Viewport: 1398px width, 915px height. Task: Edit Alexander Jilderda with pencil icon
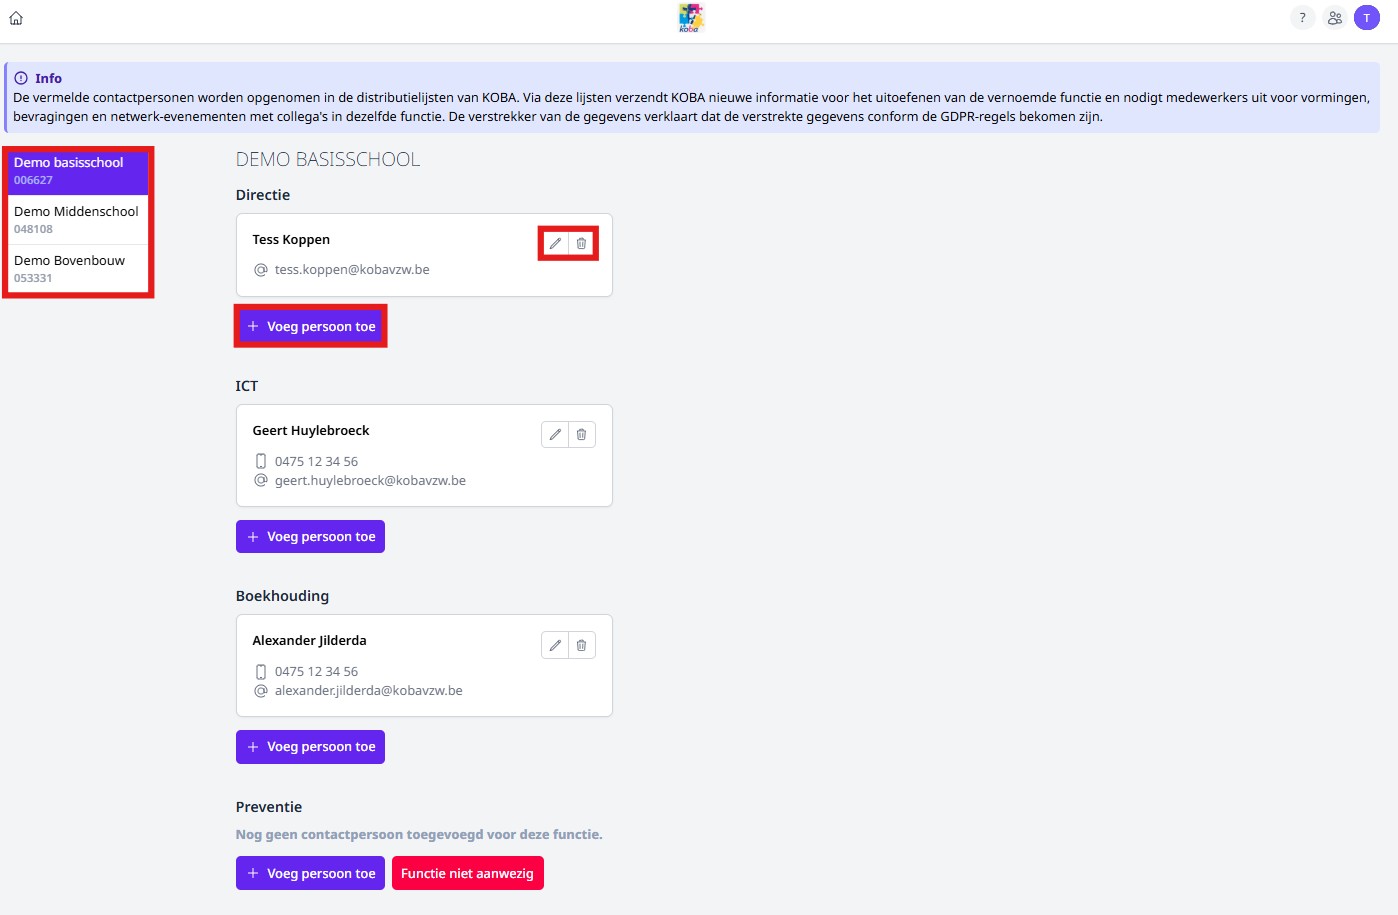(555, 646)
